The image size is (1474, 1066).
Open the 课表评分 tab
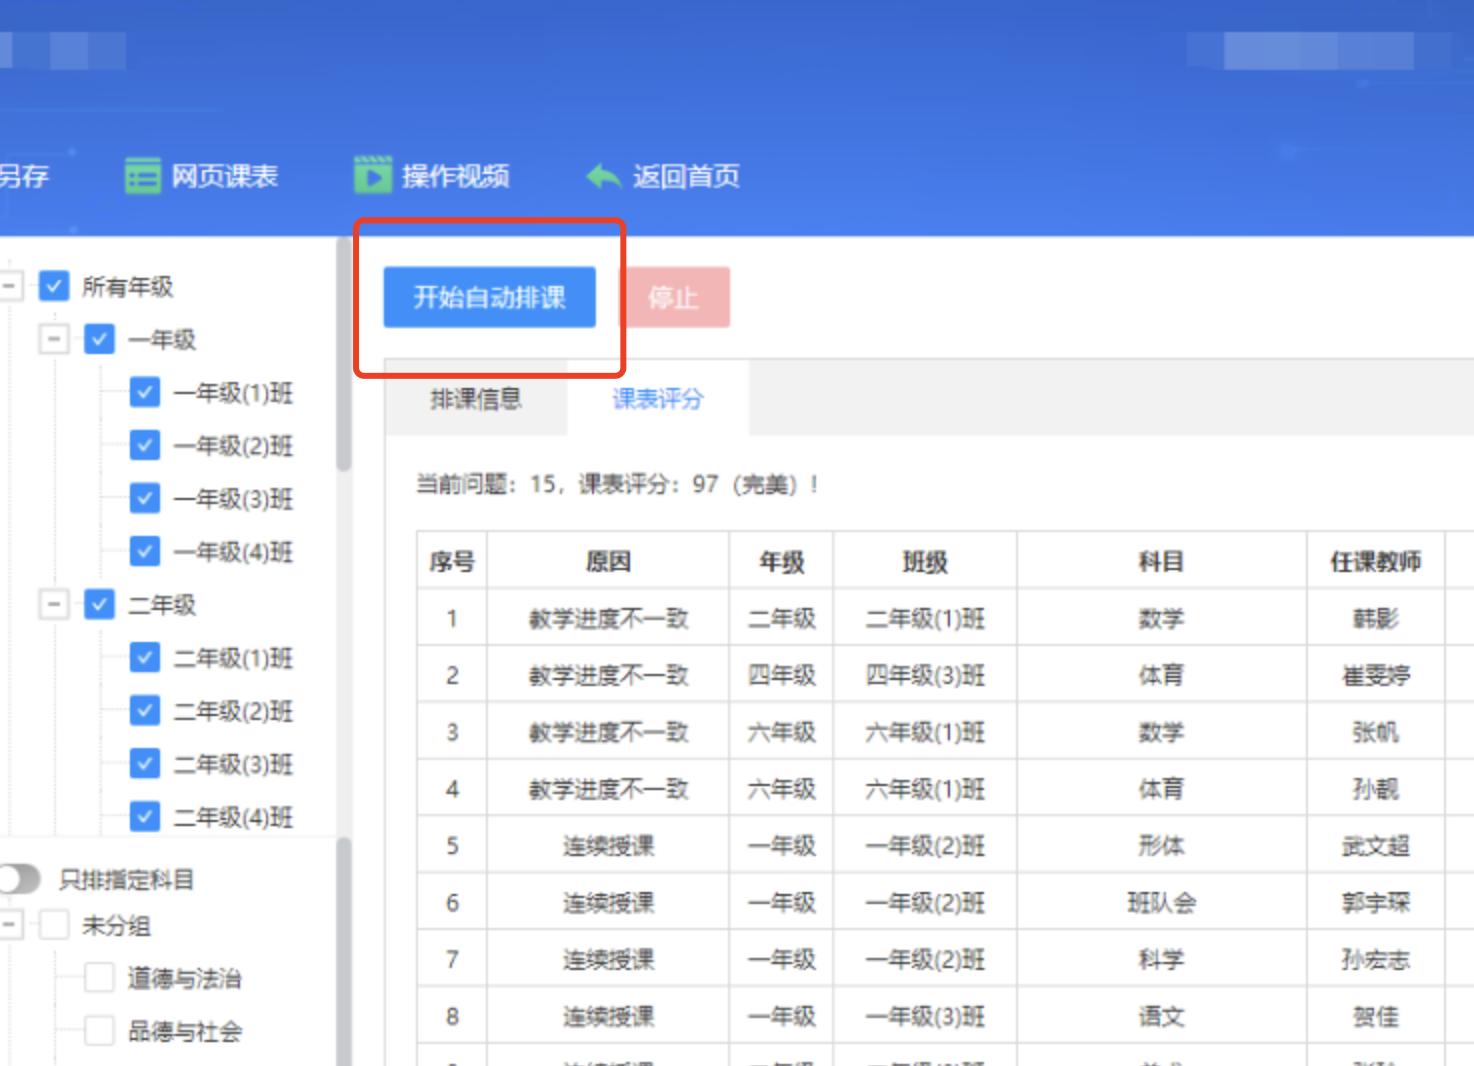coord(655,397)
